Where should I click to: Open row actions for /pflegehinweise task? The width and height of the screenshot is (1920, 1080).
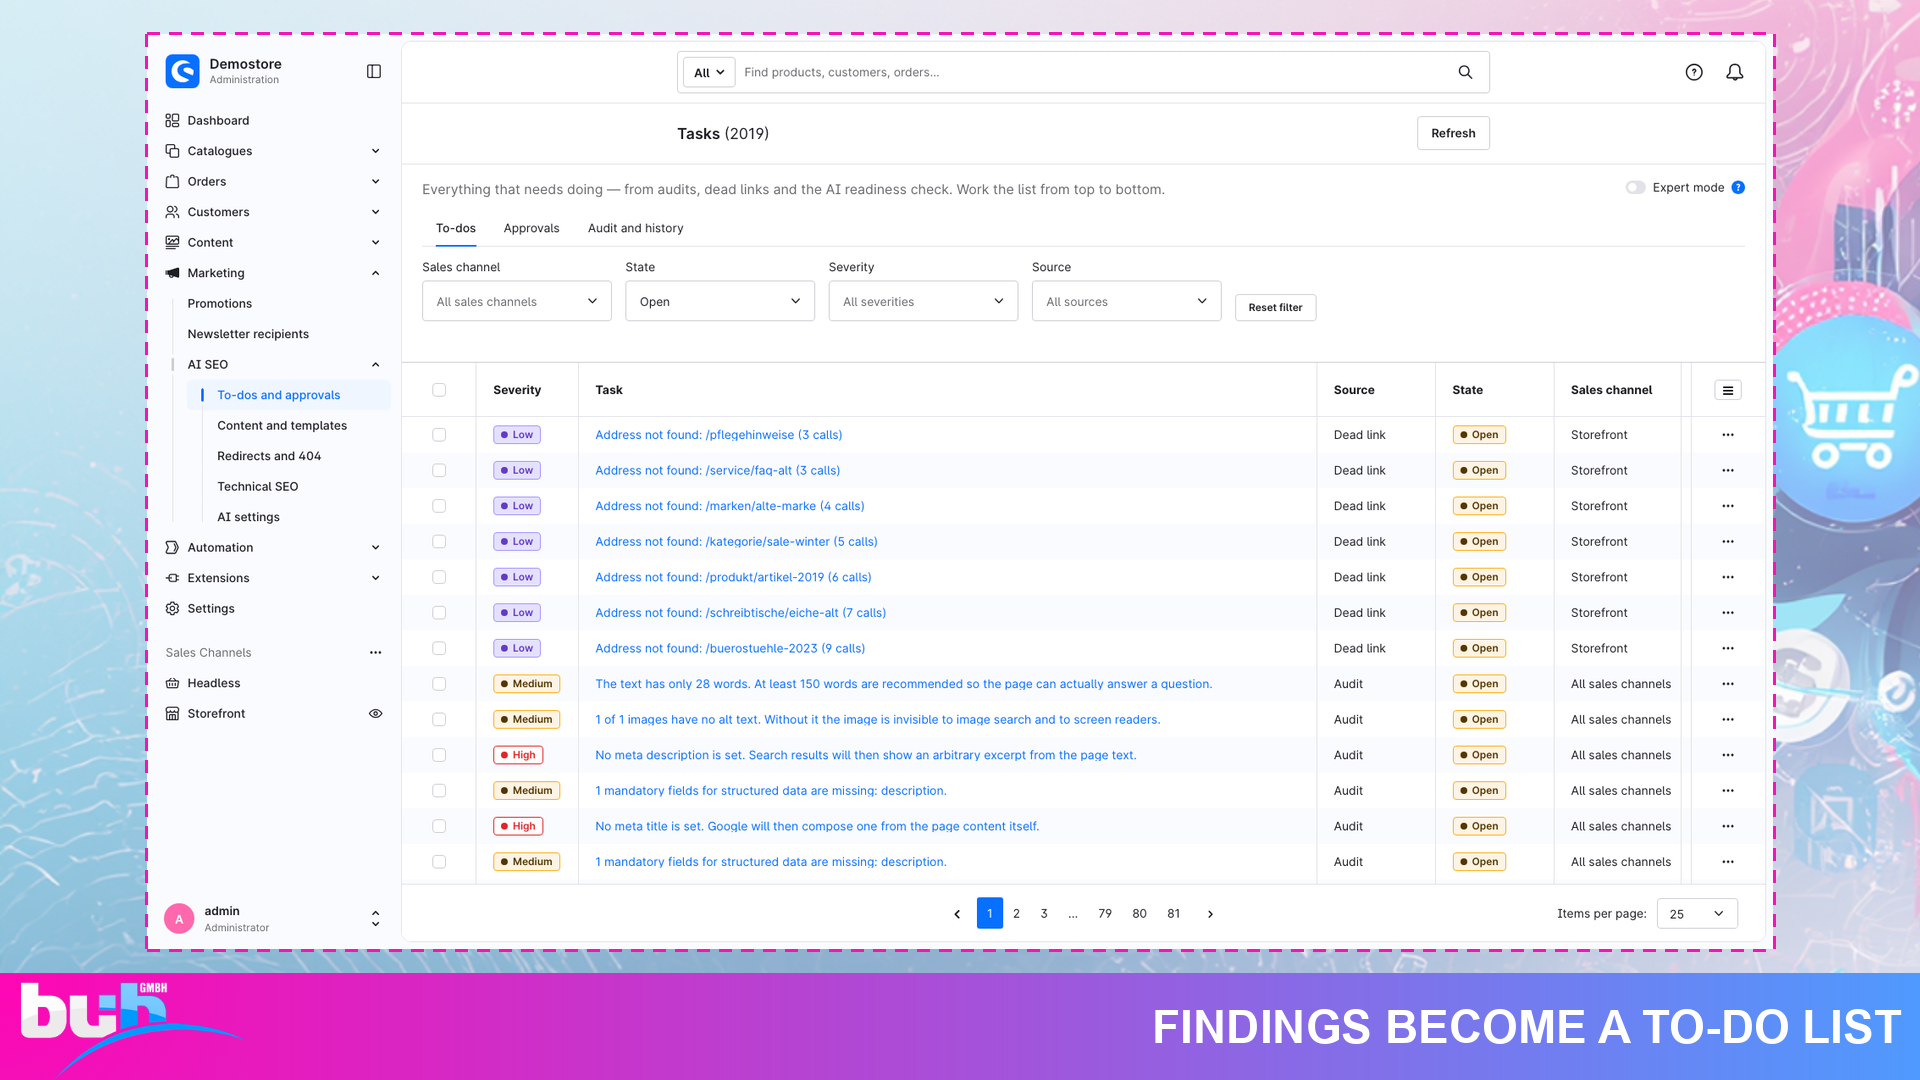(x=1728, y=435)
